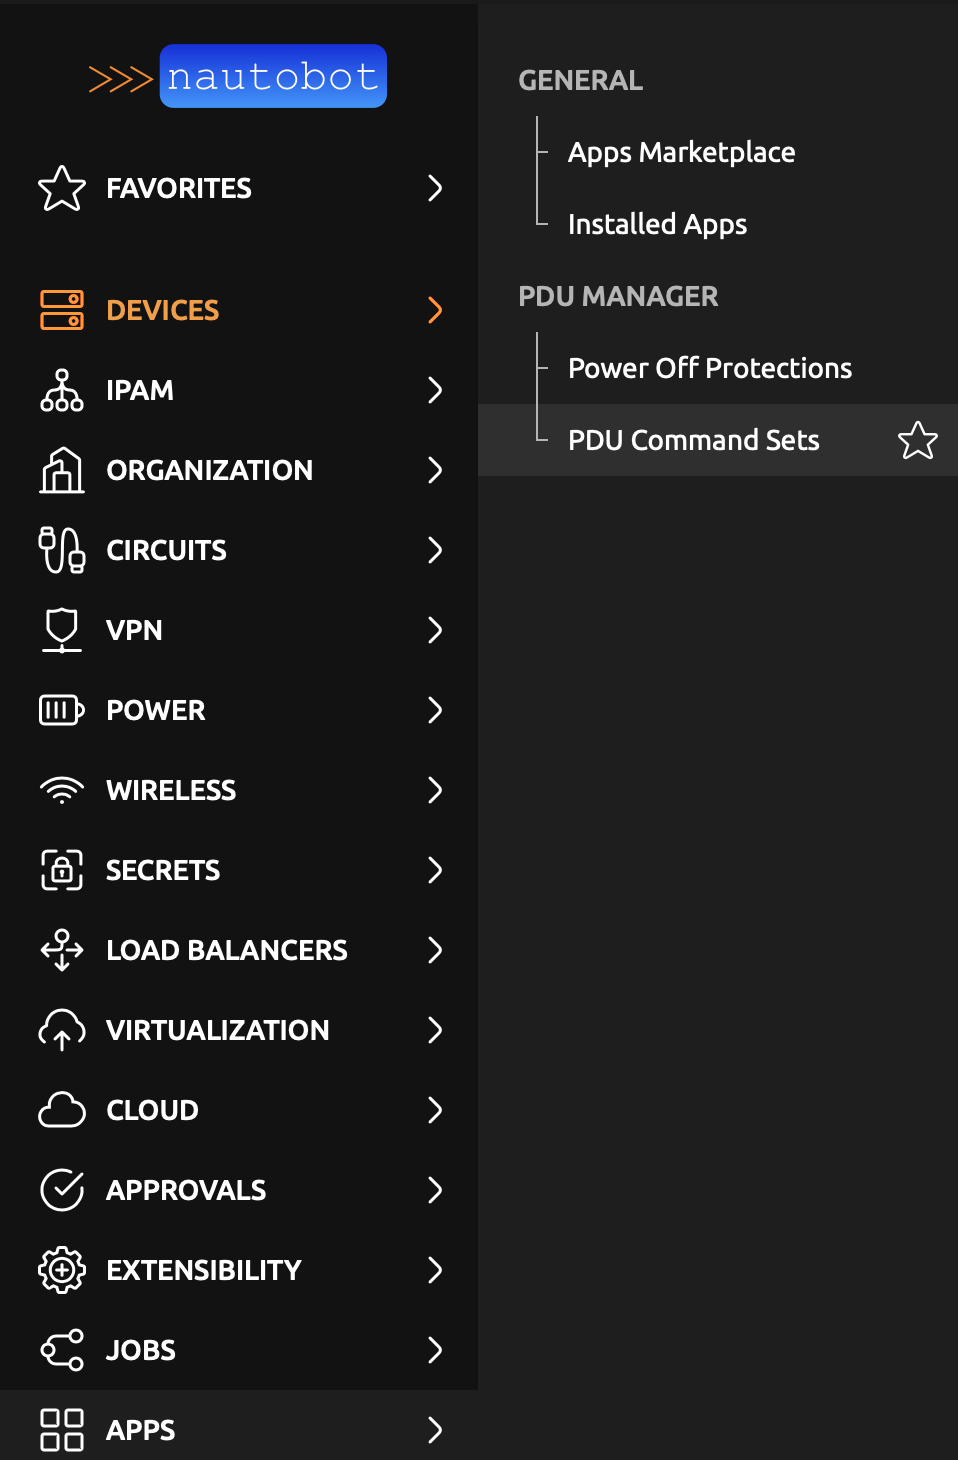Click the Nautobot logo
The width and height of the screenshot is (958, 1460).
[238, 76]
